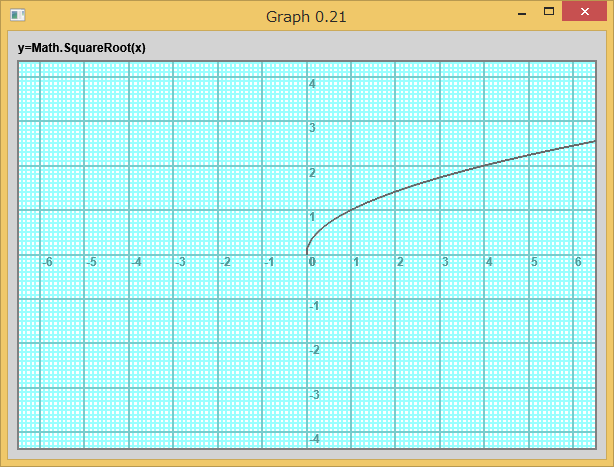Viewport: 614px width, 467px height.
Task: Click the origin label 0
Action: pyautogui.click(x=312, y=262)
